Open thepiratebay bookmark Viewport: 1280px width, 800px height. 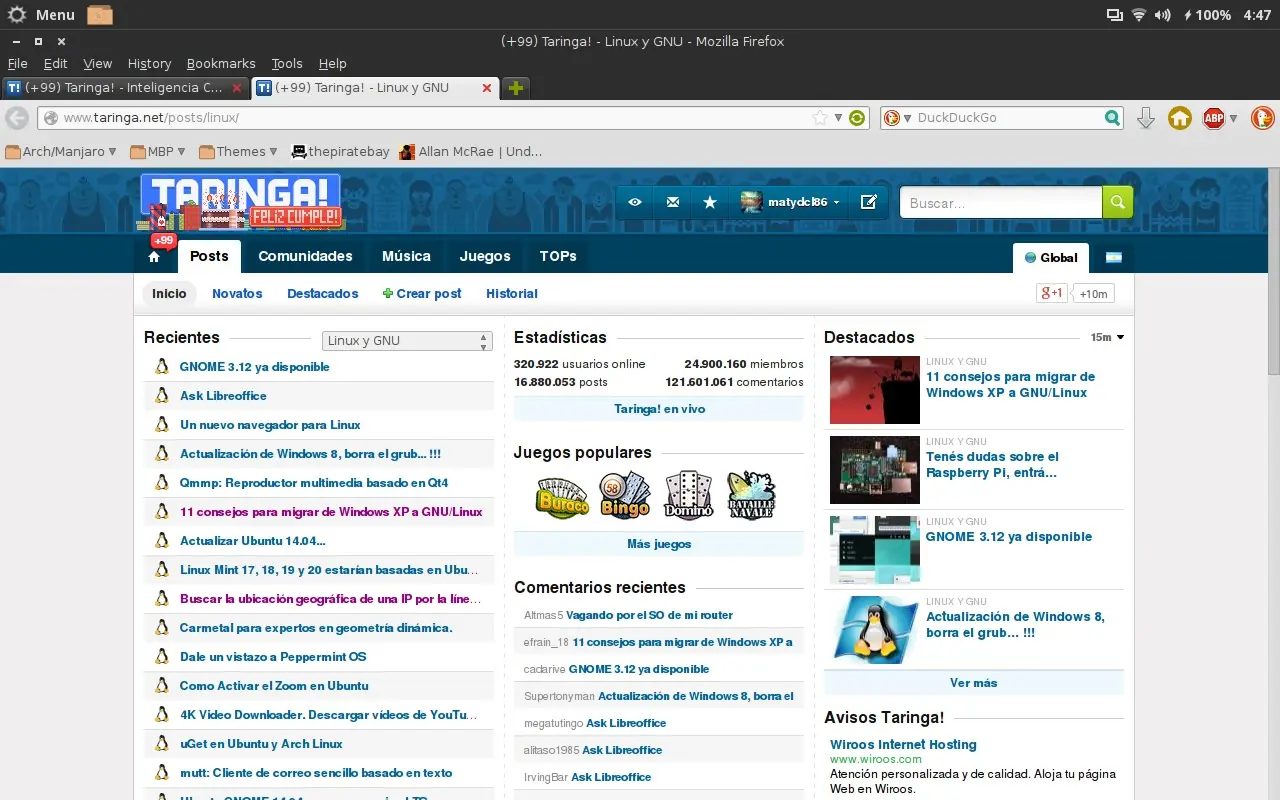click(x=339, y=152)
